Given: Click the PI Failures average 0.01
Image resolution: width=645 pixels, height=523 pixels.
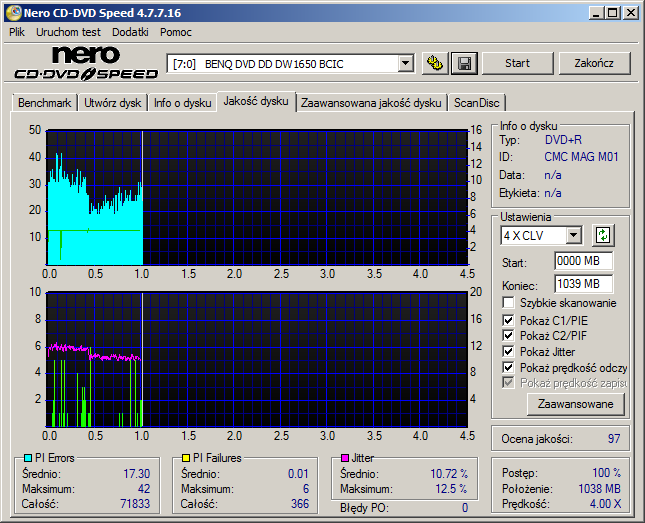Looking at the screenshot, I should [x=298, y=474].
